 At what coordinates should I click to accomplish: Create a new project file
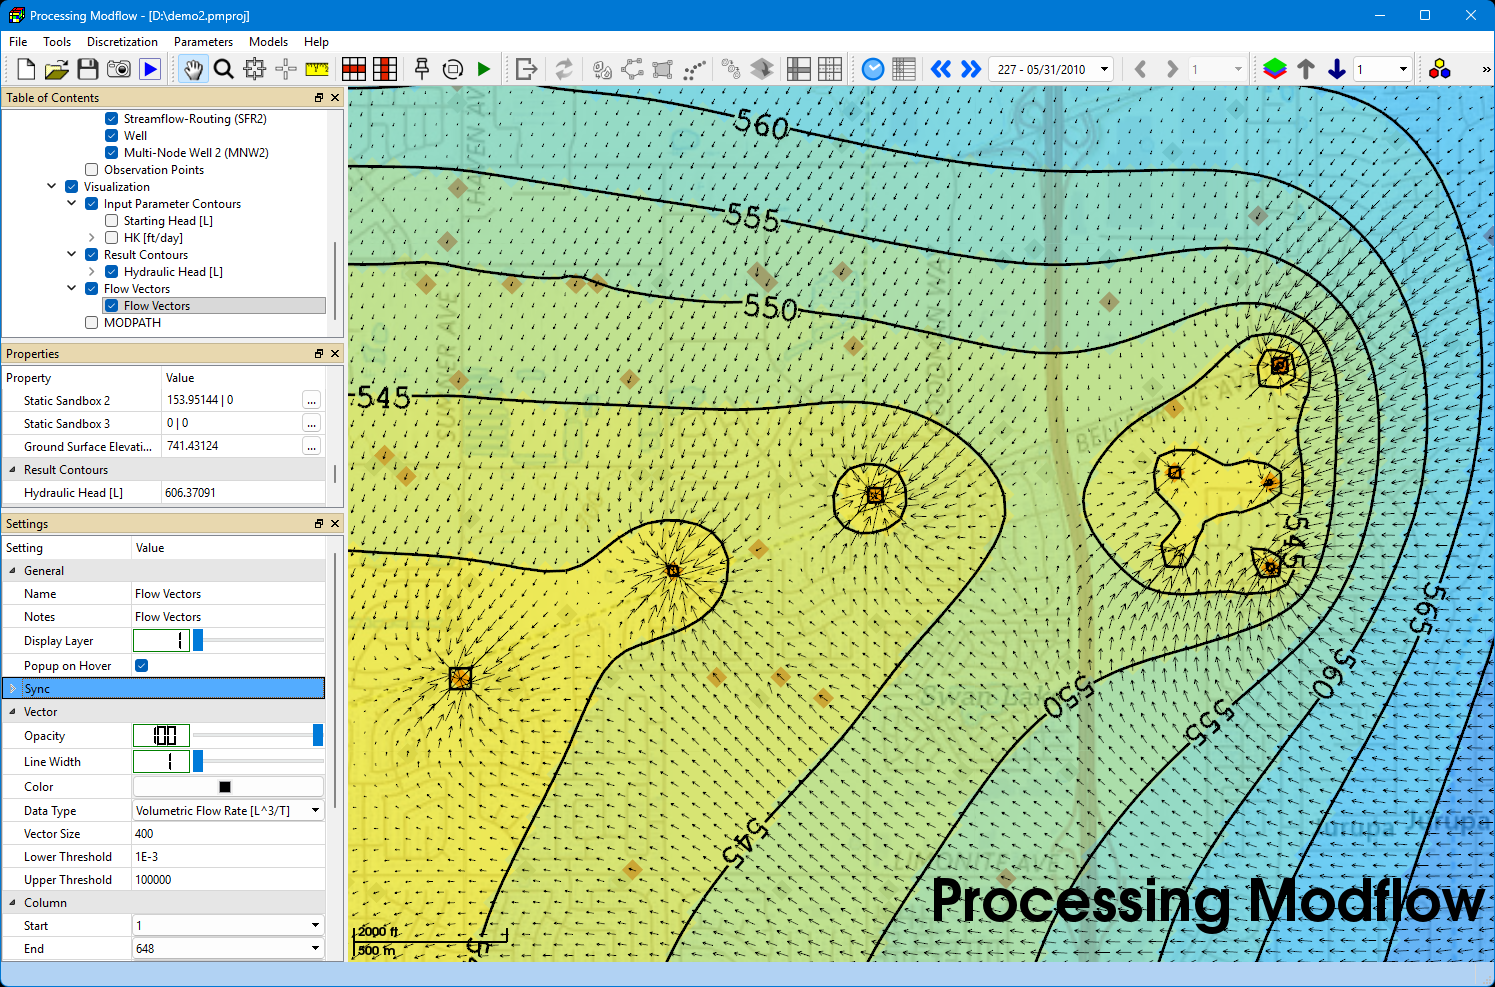tap(26, 69)
